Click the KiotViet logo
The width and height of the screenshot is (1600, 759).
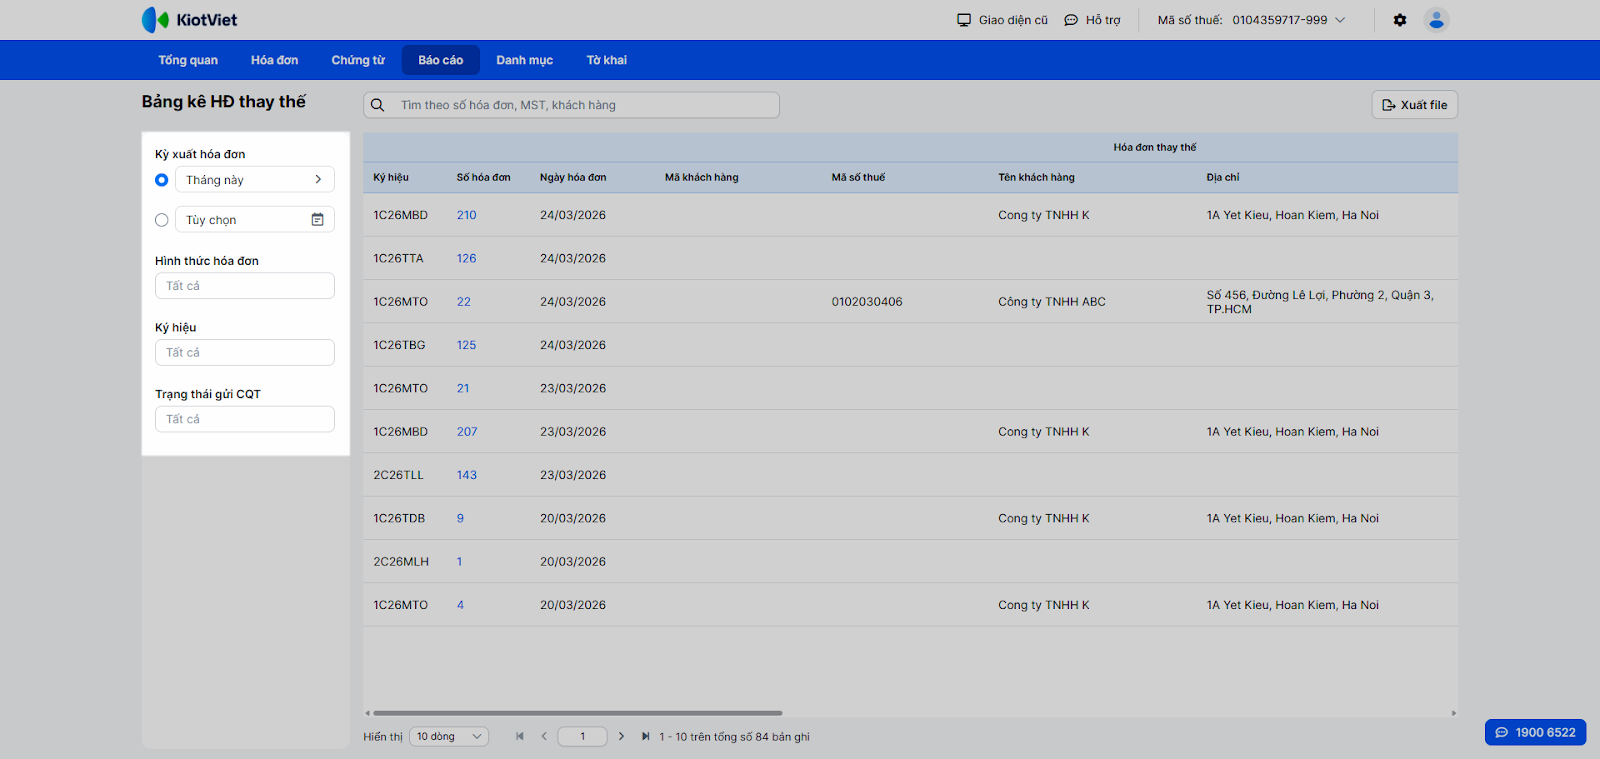click(190, 20)
